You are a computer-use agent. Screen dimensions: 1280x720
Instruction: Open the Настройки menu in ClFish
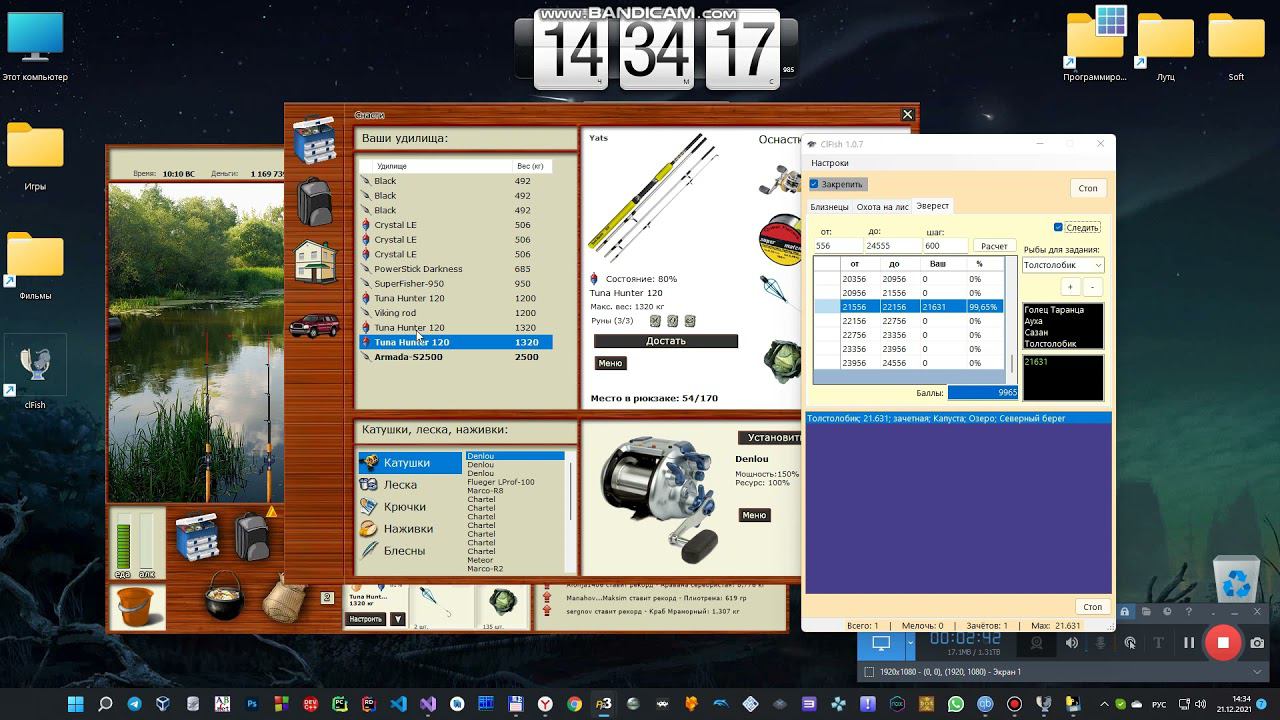click(830, 163)
